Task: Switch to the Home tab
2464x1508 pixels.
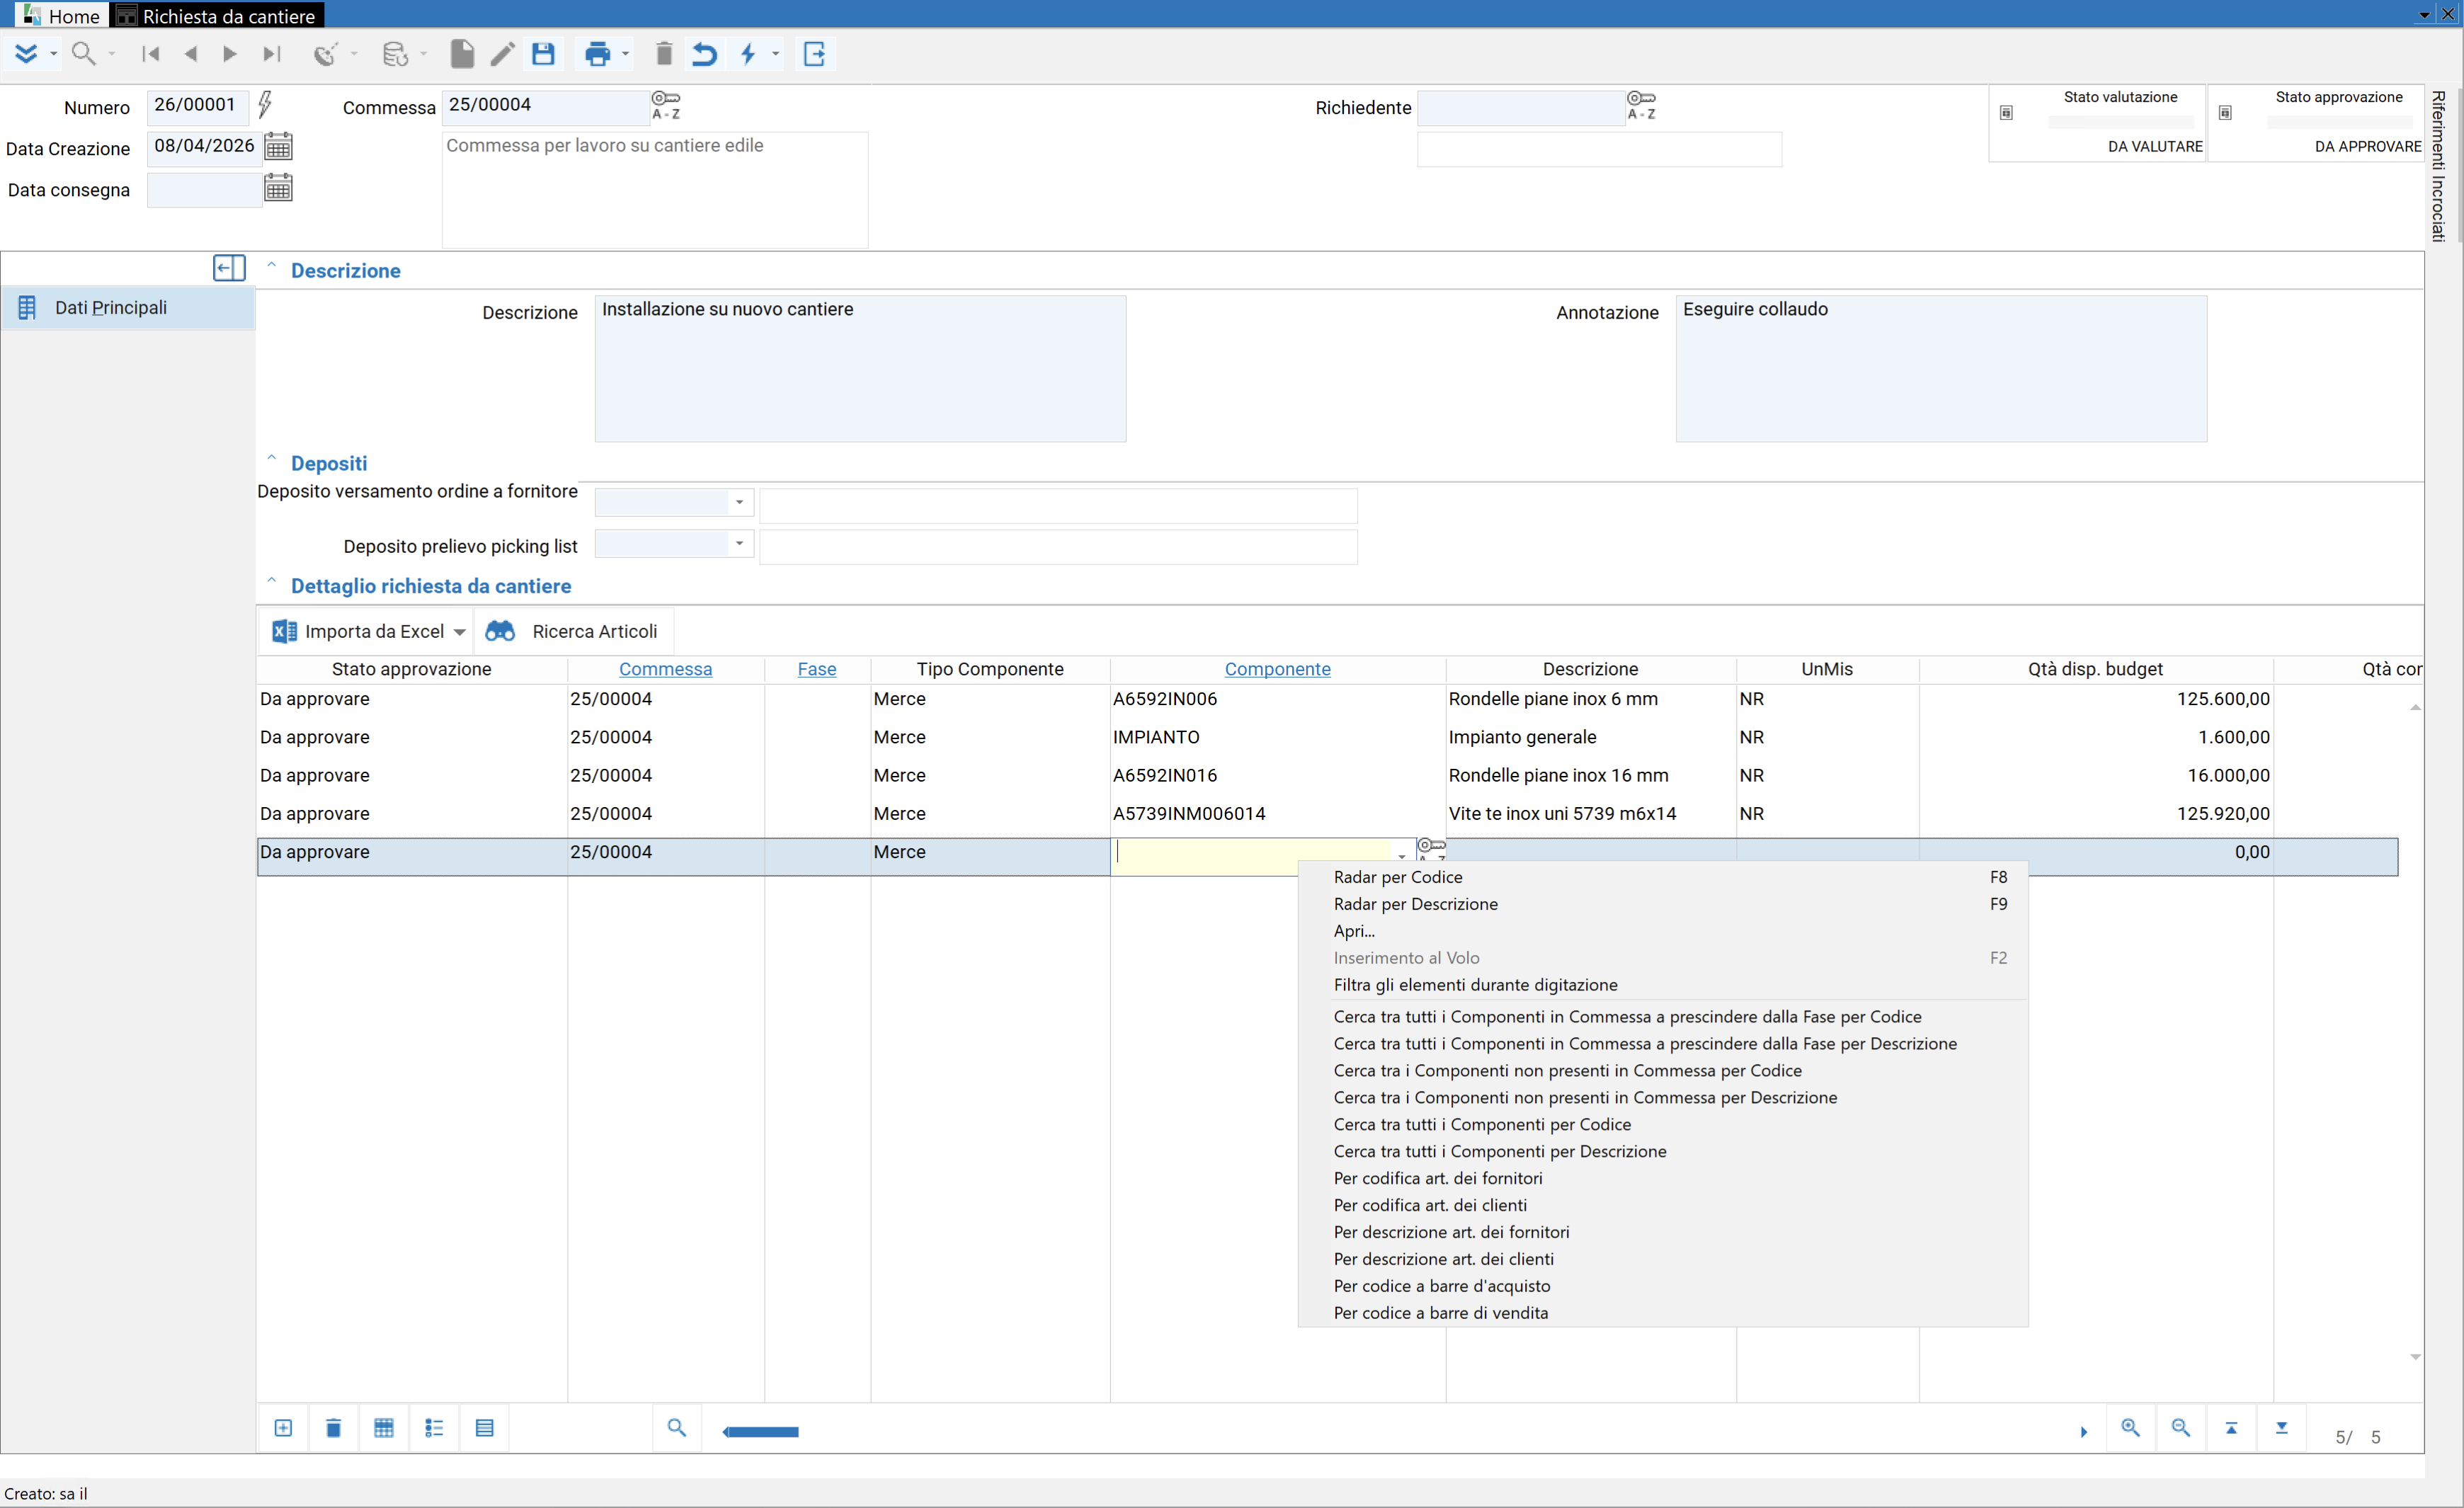Action: (x=61, y=16)
